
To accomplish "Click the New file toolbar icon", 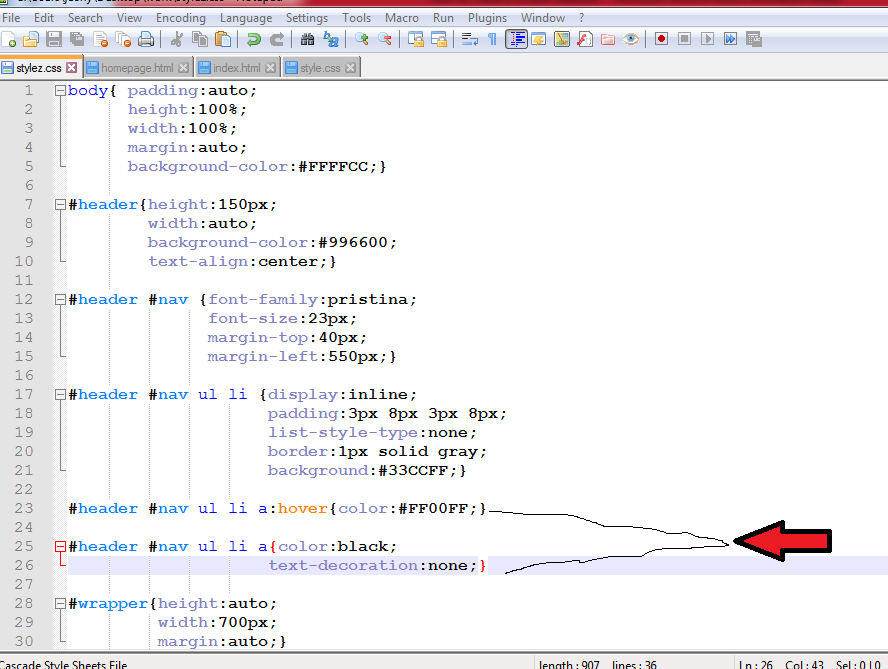I will coord(9,40).
